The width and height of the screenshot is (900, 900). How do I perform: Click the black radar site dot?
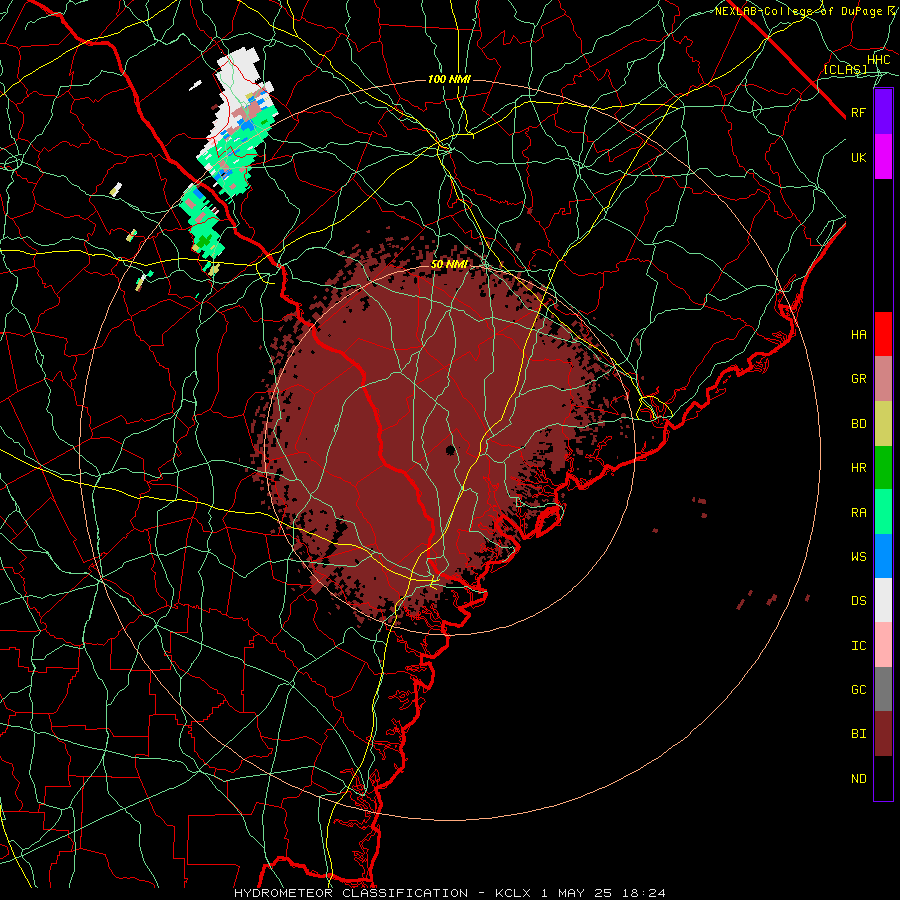point(451,449)
